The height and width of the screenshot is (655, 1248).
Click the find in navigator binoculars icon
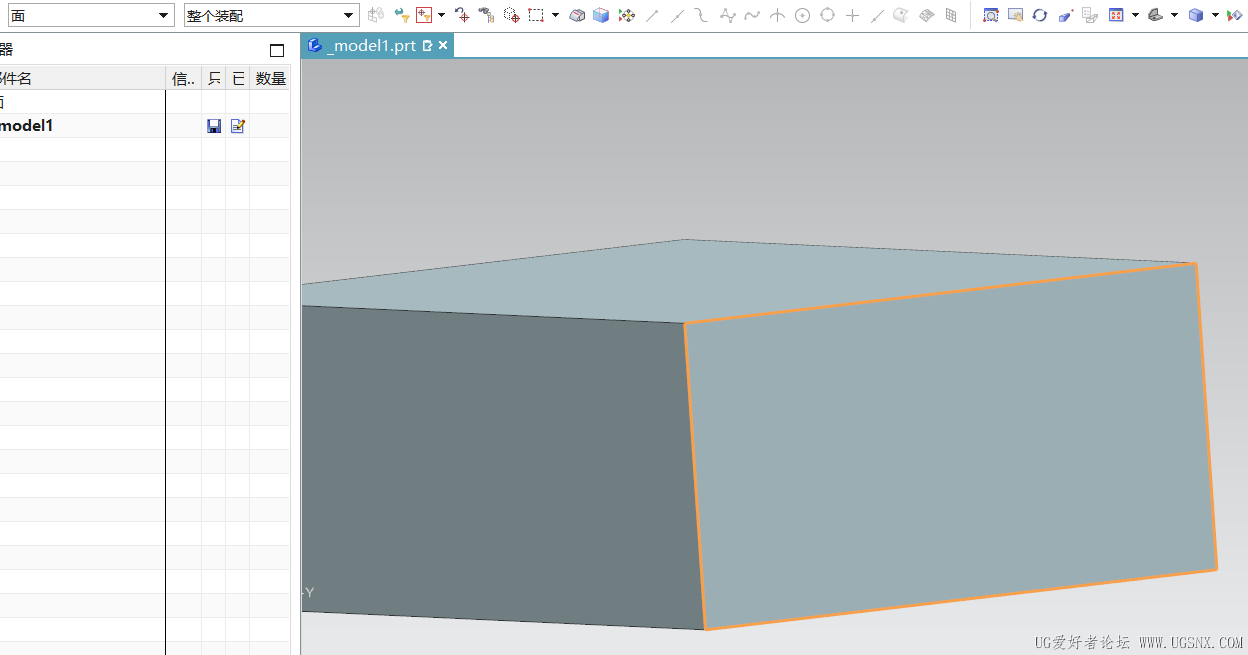[486, 15]
